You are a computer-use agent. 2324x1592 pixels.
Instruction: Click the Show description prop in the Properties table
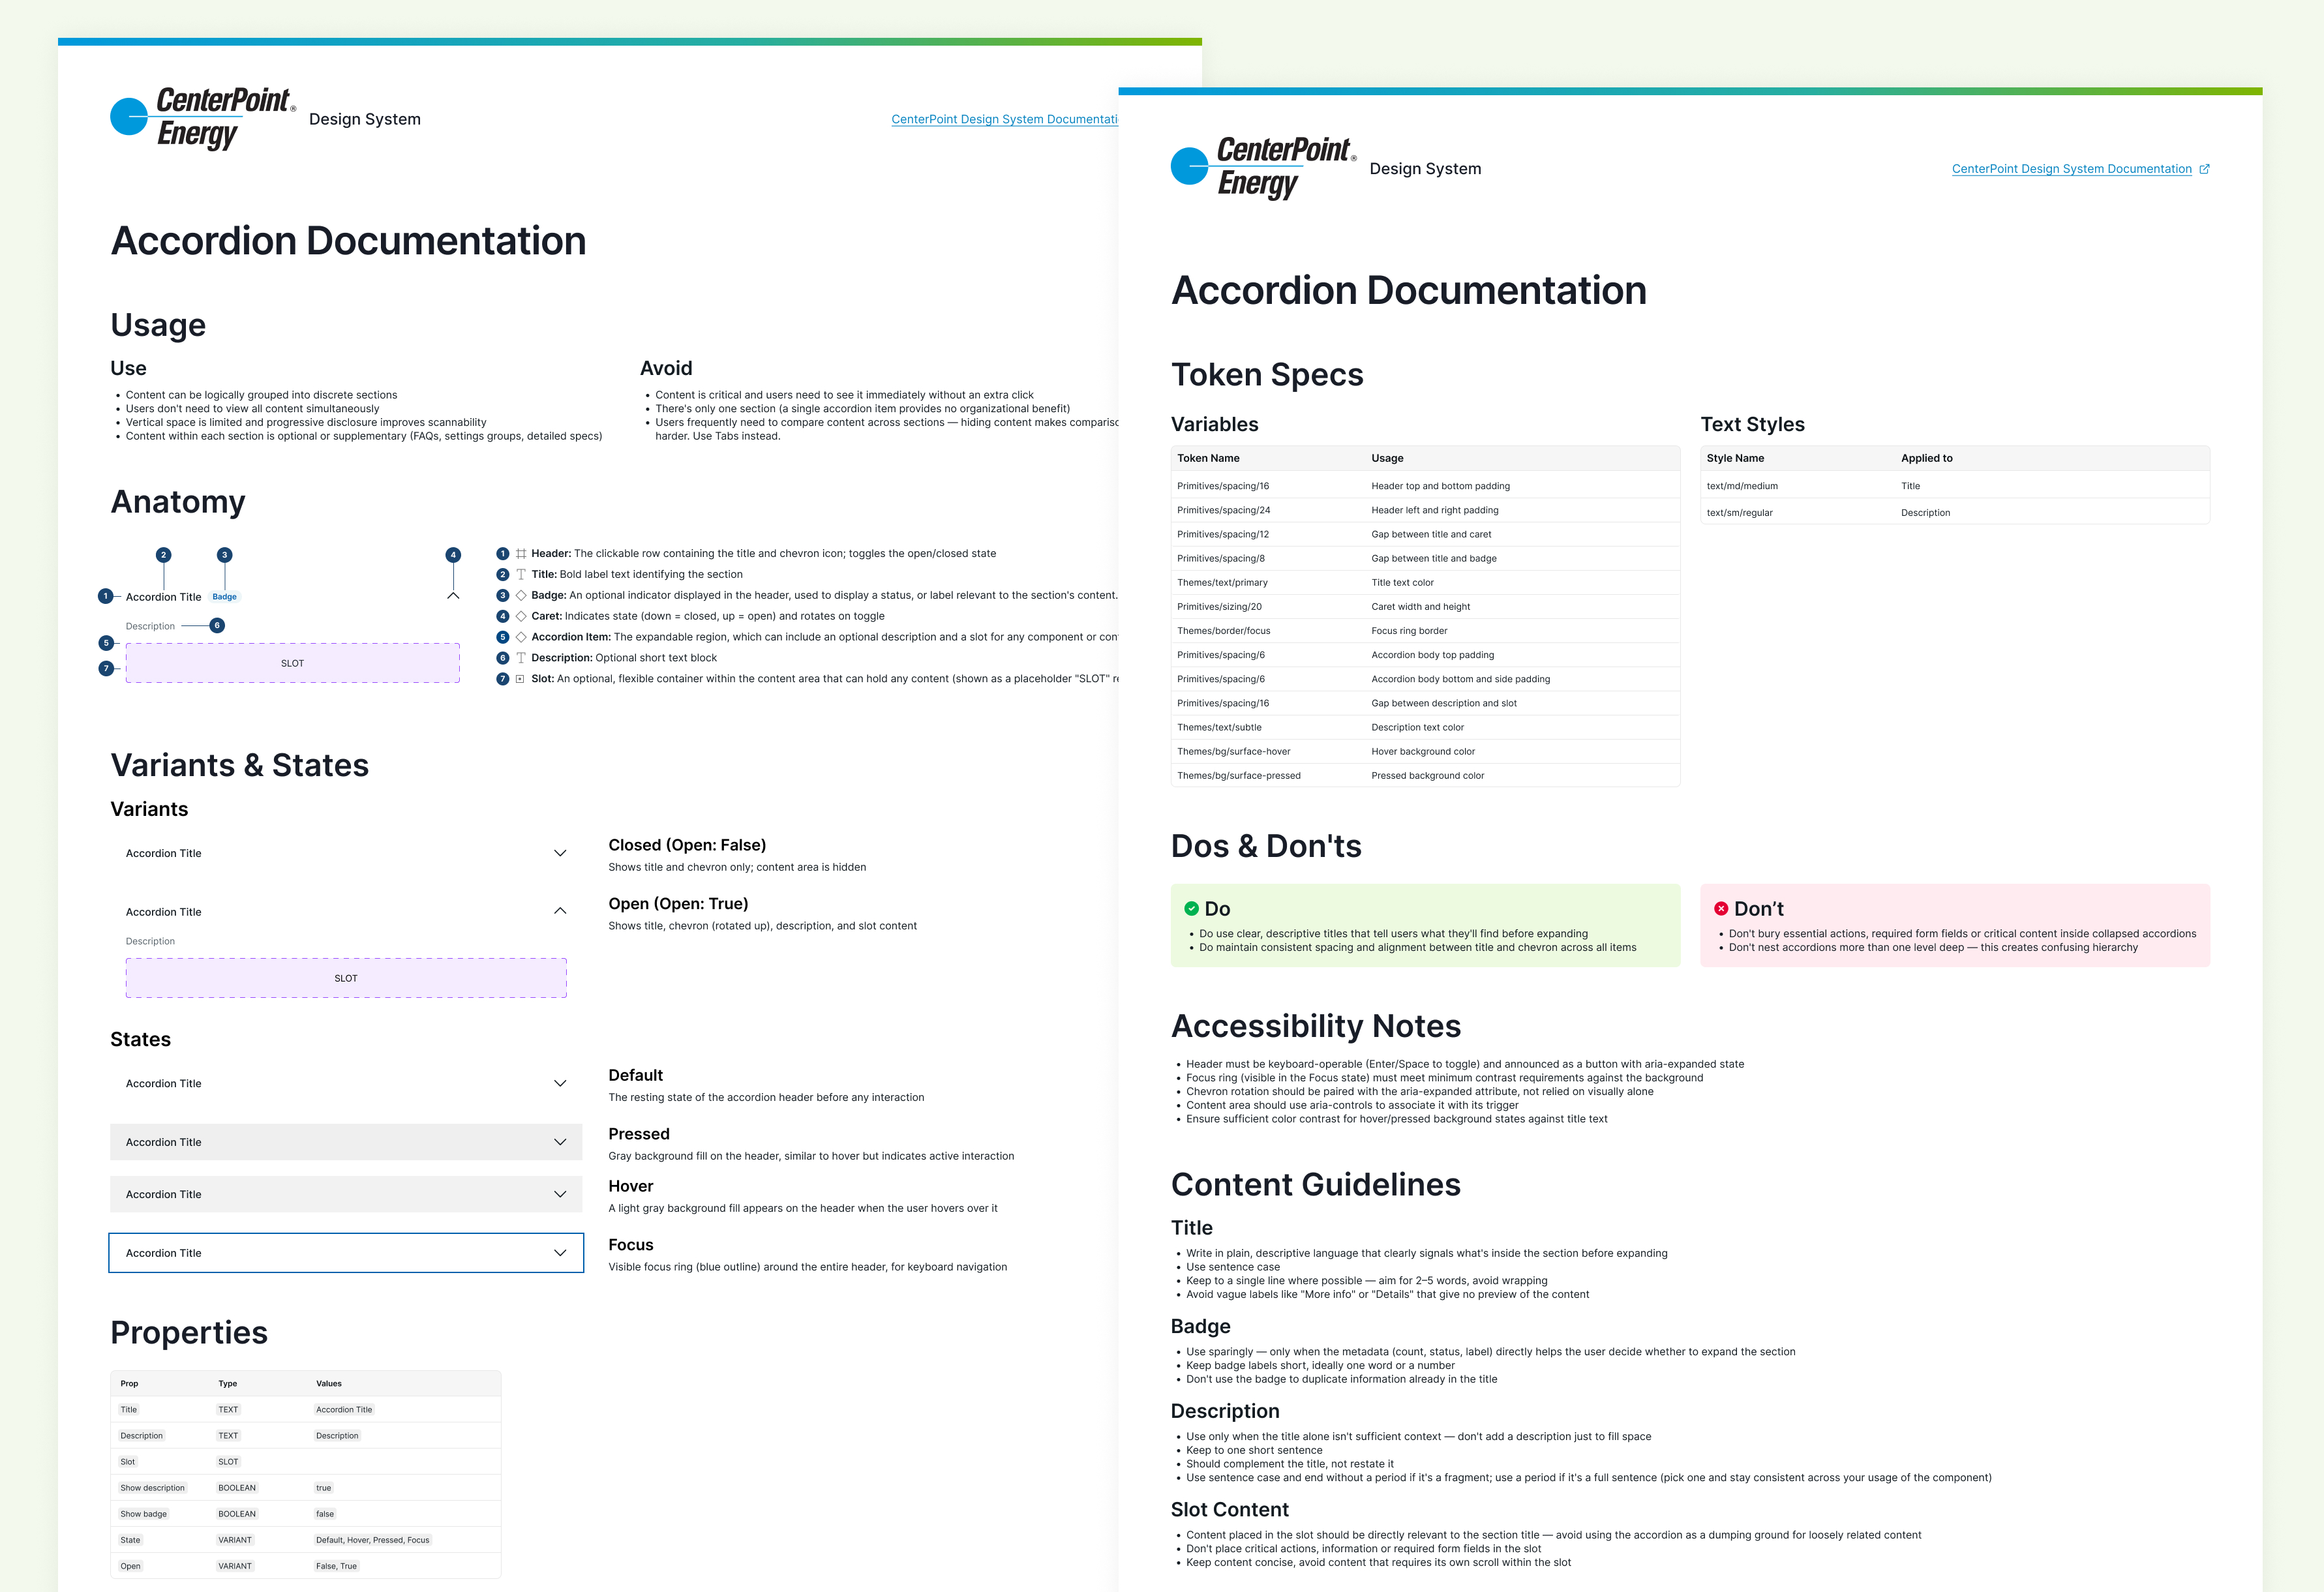pyautogui.click(x=152, y=1488)
